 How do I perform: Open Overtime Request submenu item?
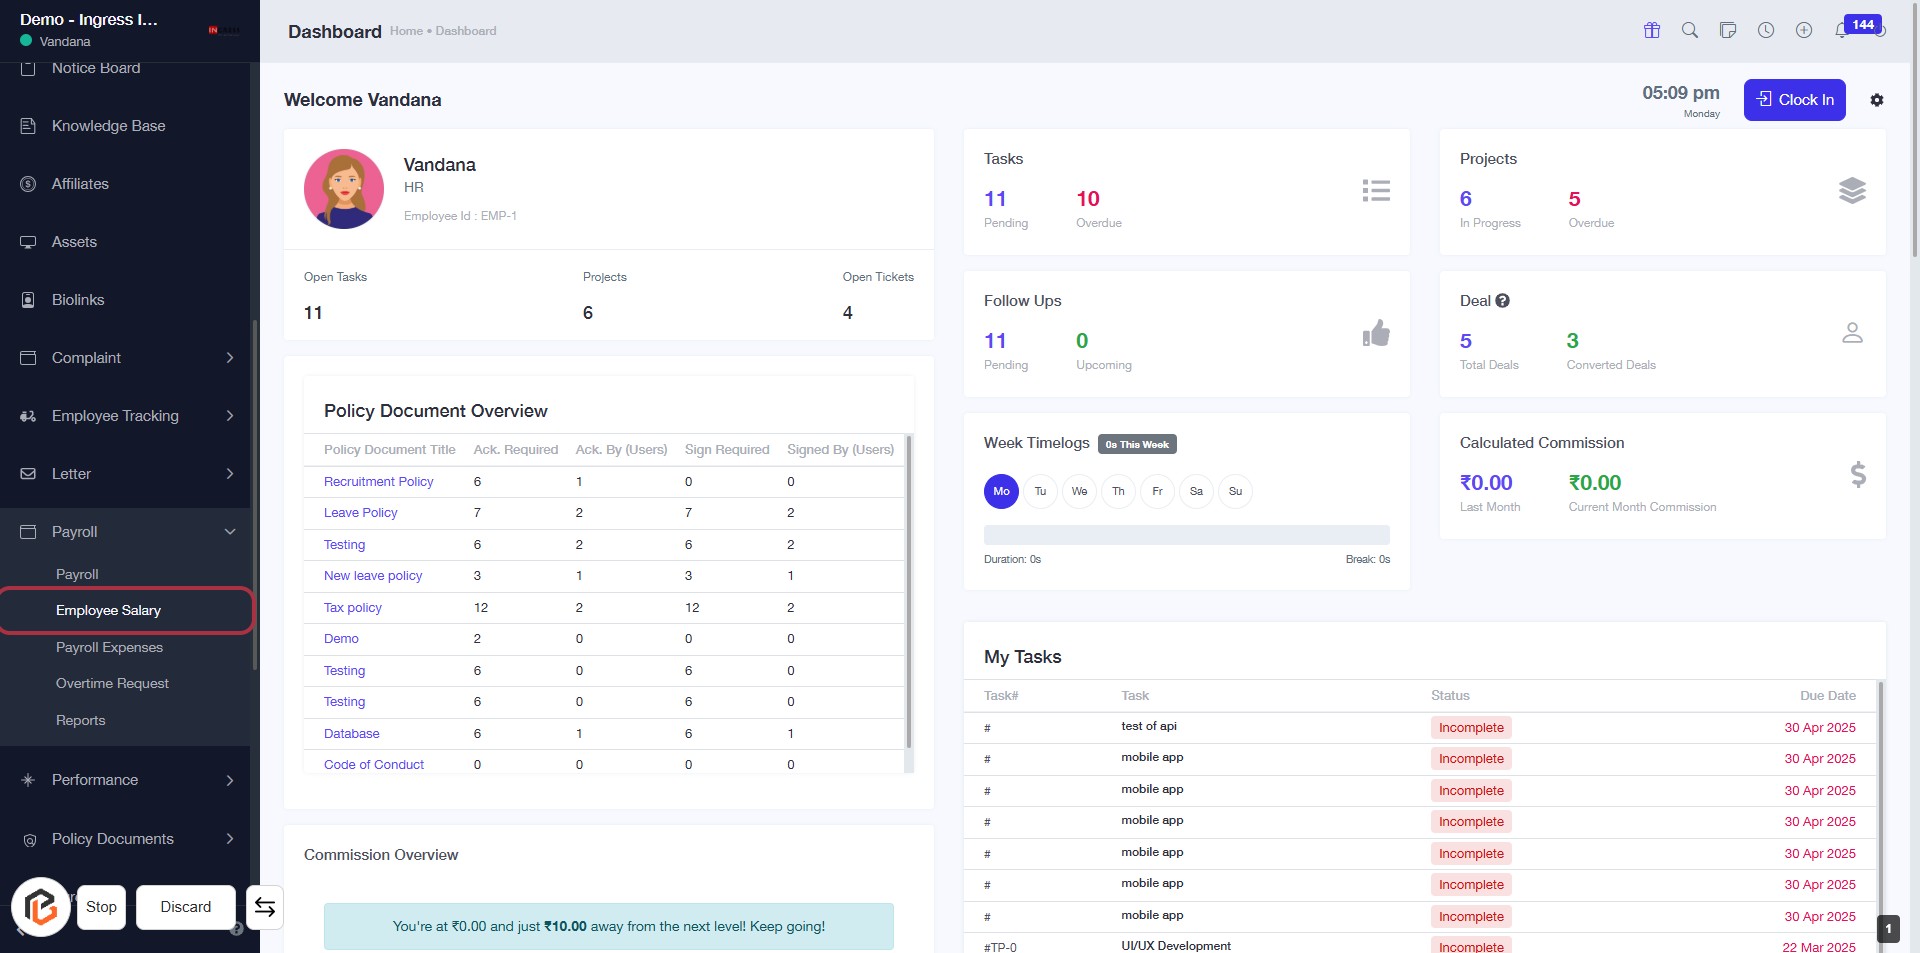pyautogui.click(x=112, y=684)
